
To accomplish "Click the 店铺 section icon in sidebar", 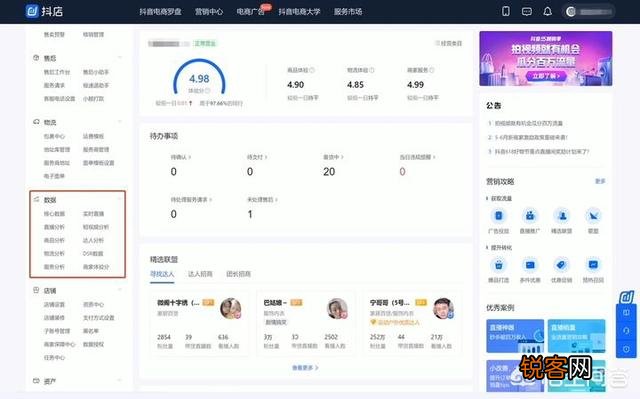I will [36, 290].
